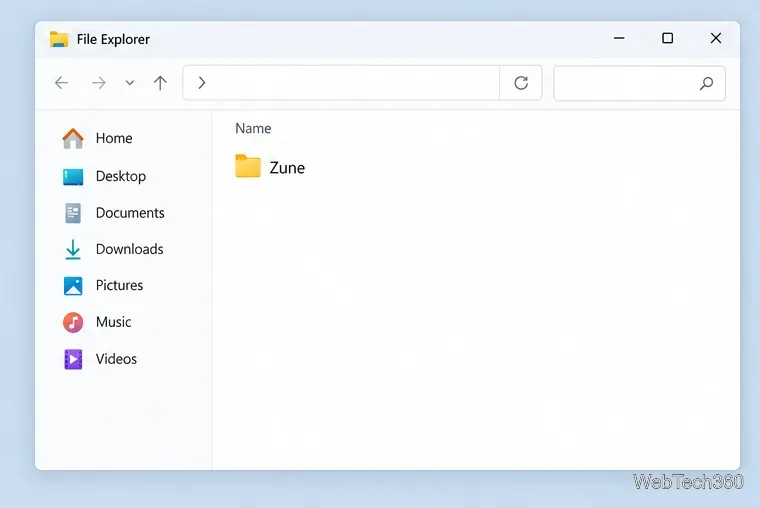760x508 pixels.
Task: Go back with the left arrow
Action: (62, 83)
